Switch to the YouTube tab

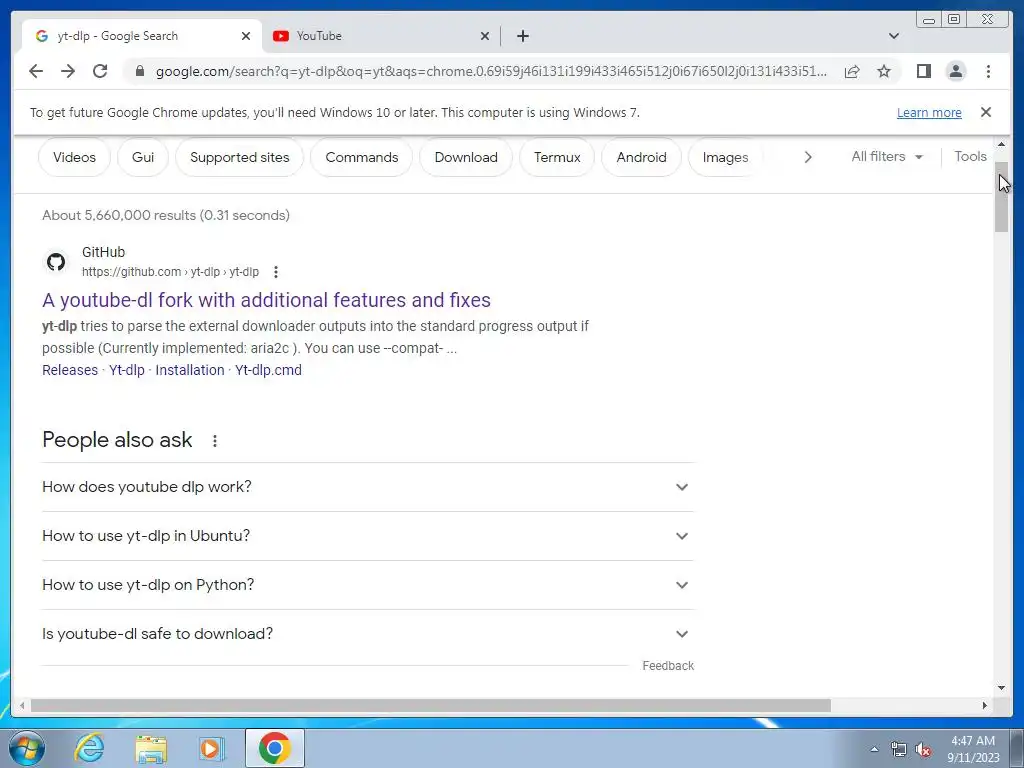382,36
